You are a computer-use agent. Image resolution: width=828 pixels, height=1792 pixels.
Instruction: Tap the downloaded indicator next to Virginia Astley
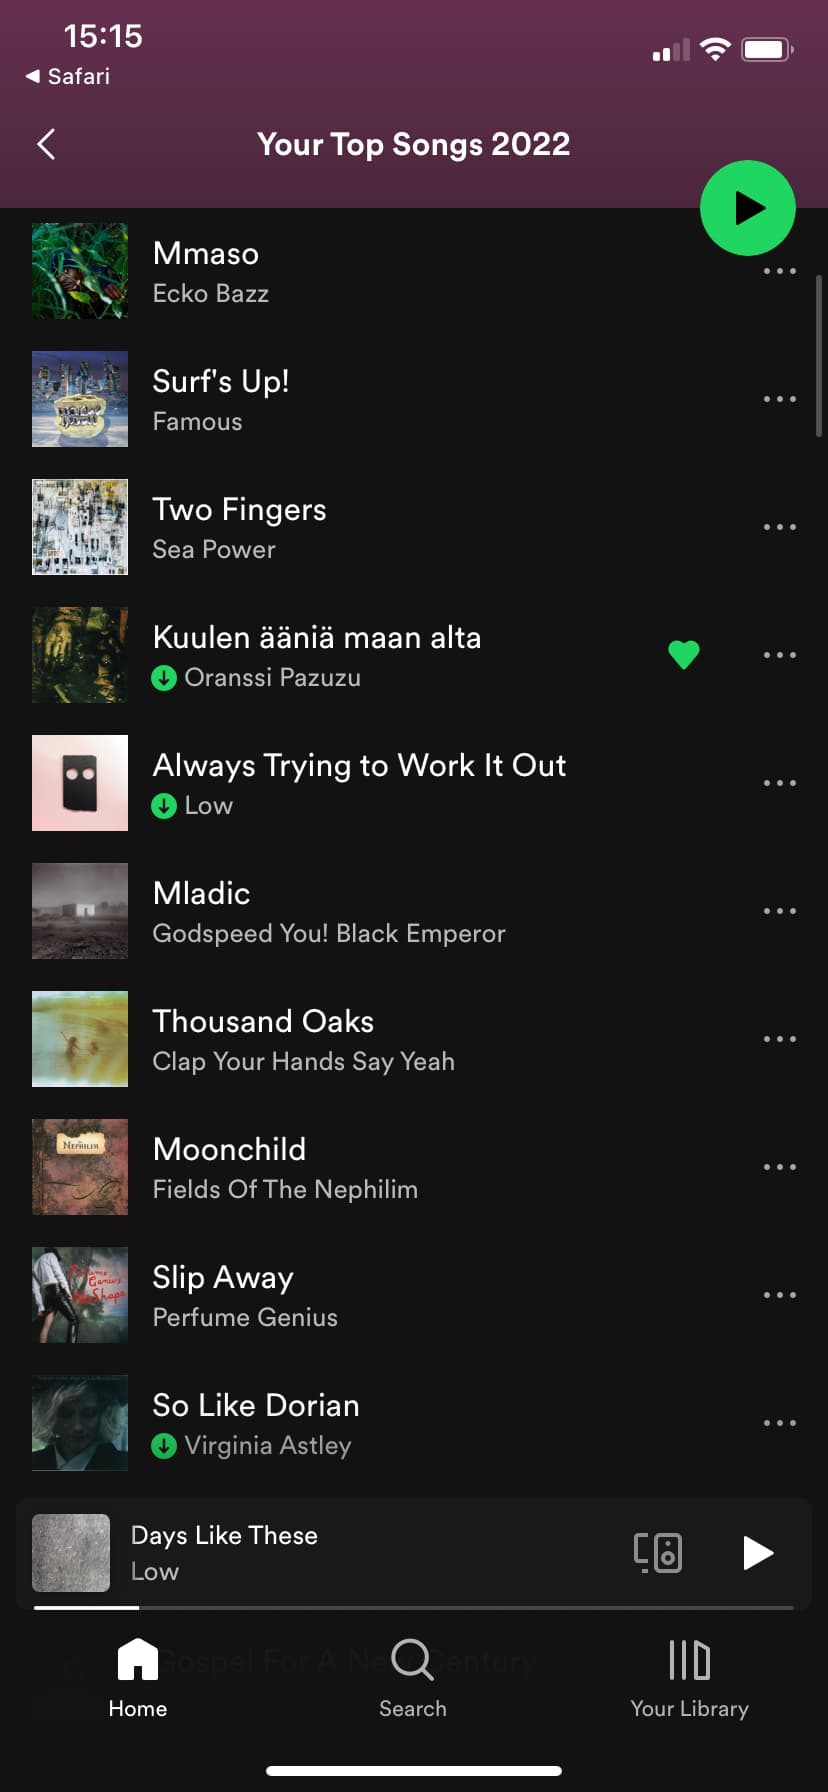(x=164, y=1446)
